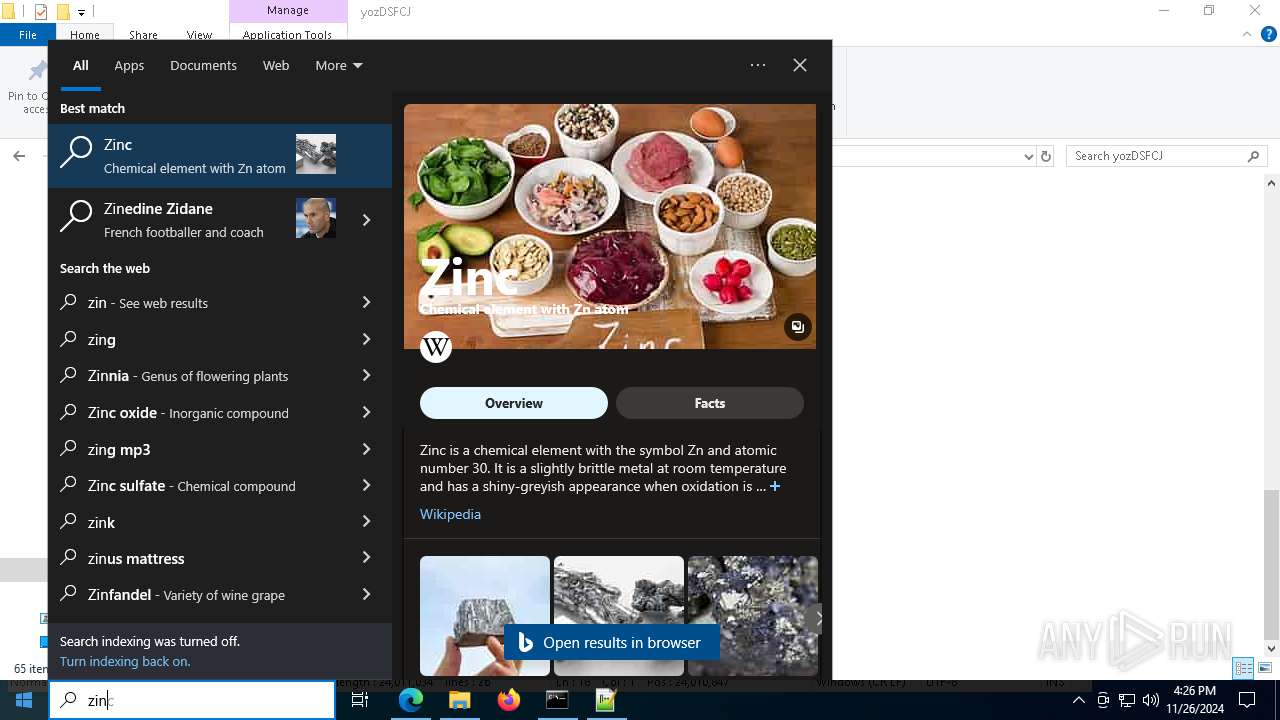Screen dimensions: 1280x720
Task: Open search options ellipsis menu
Action: [x=758, y=65]
